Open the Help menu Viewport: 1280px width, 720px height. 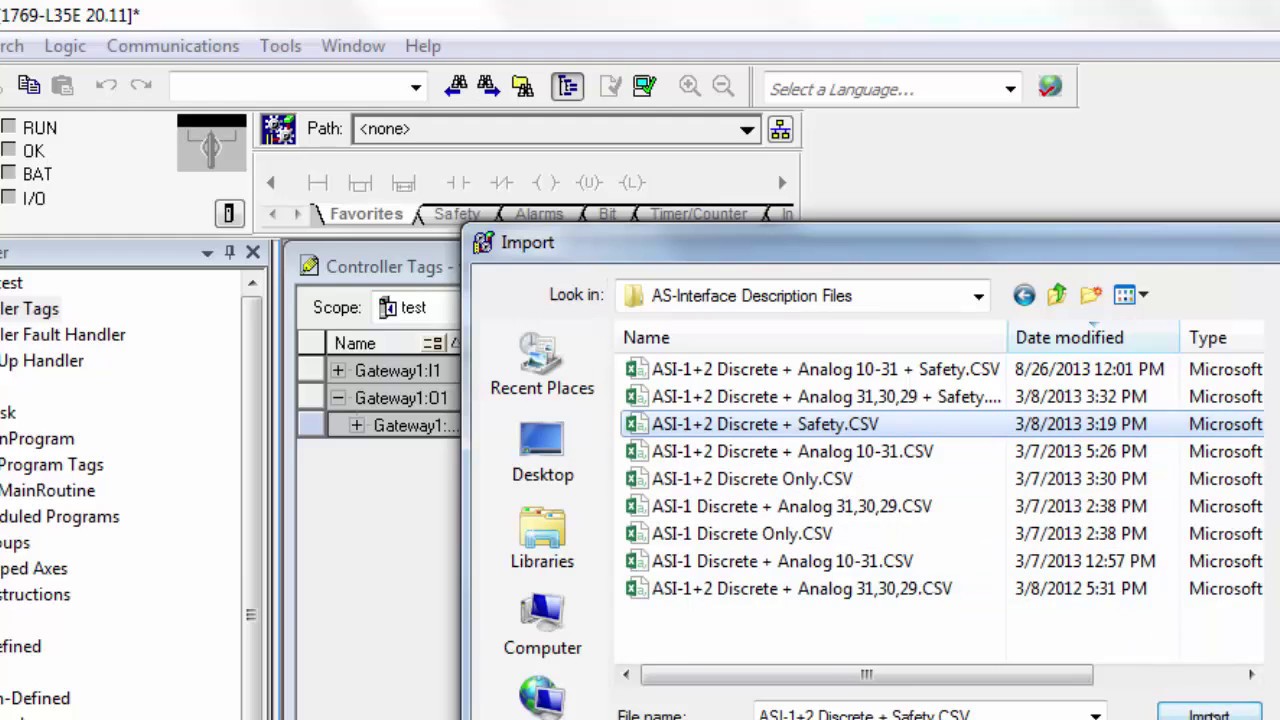click(x=423, y=46)
